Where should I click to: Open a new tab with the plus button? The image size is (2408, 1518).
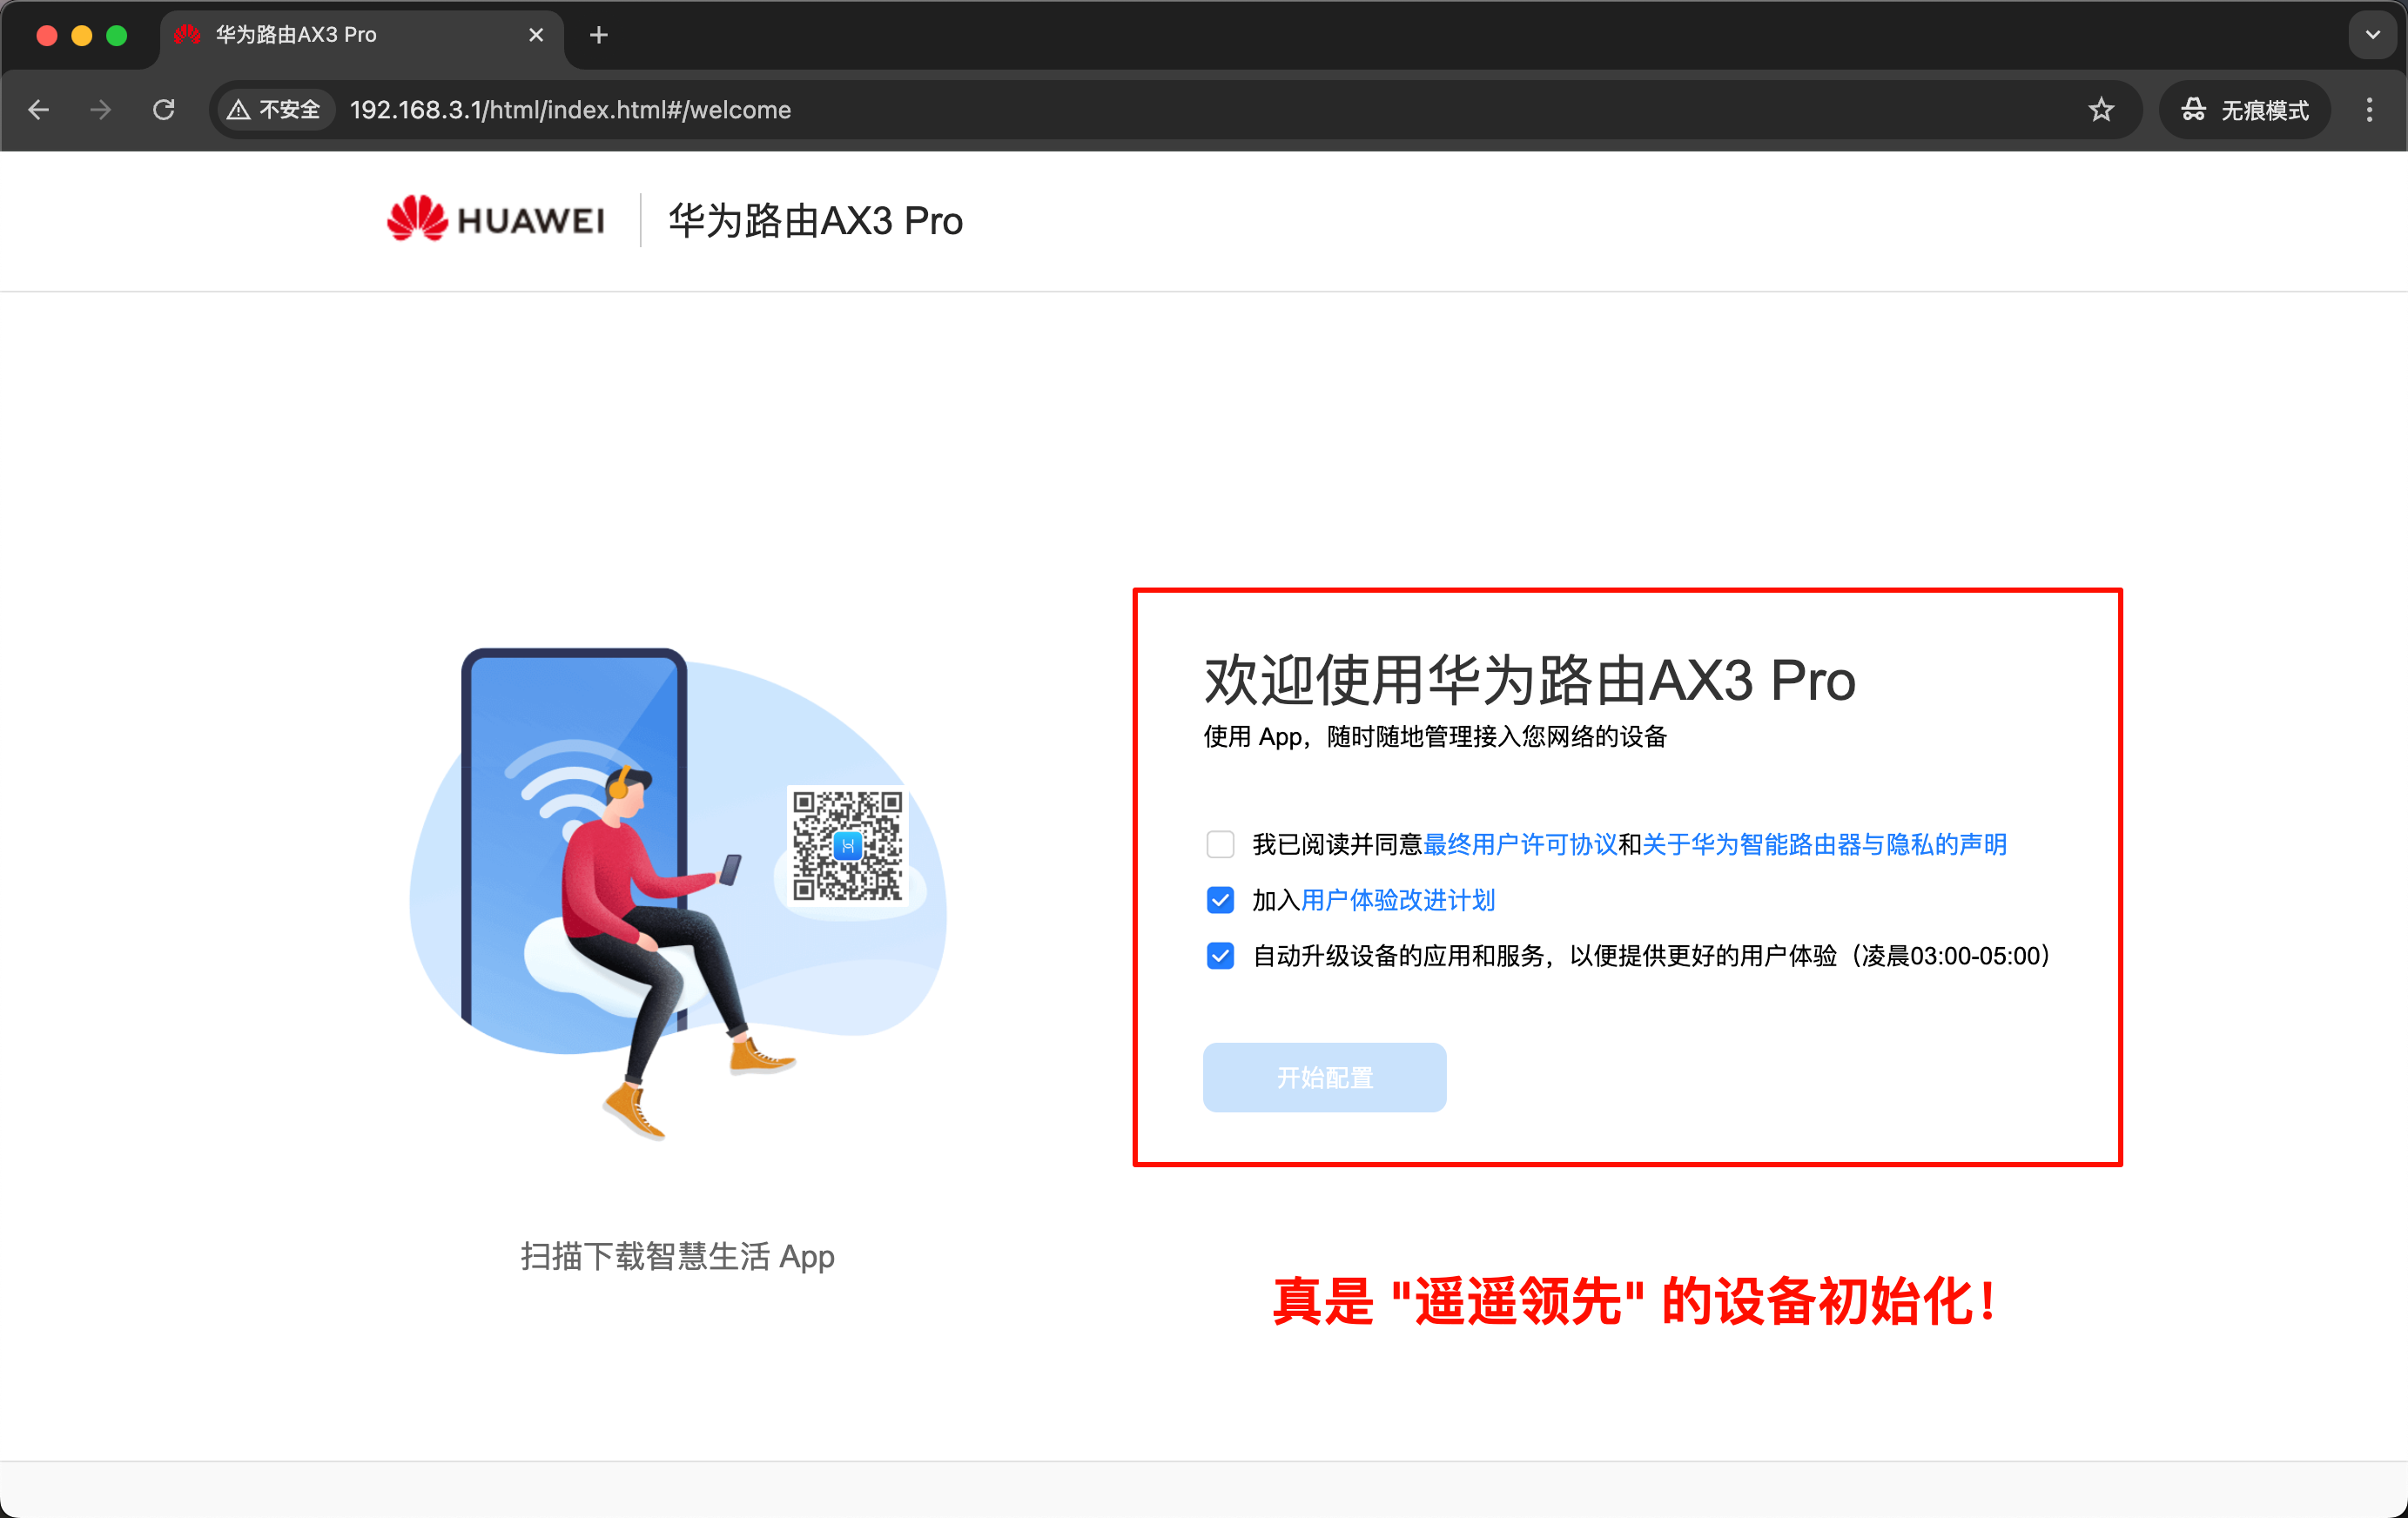pyautogui.click(x=599, y=35)
